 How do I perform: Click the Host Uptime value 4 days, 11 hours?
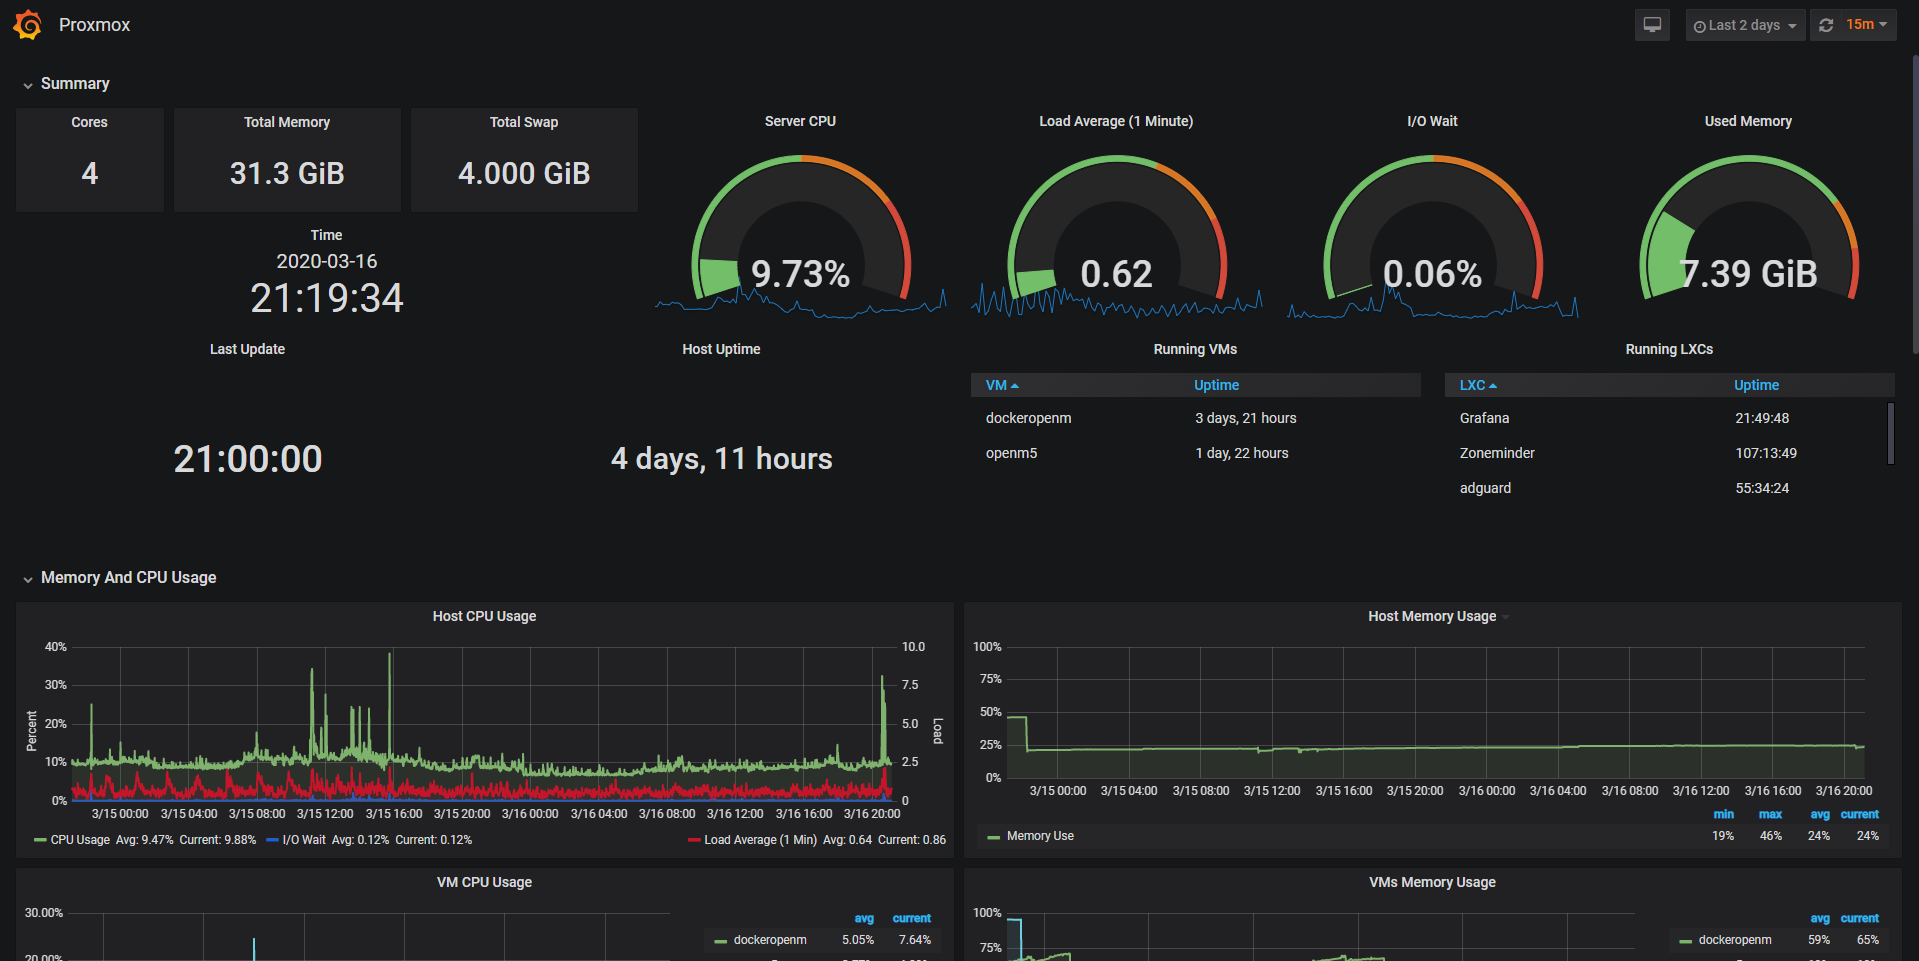[x=721, y=459]
